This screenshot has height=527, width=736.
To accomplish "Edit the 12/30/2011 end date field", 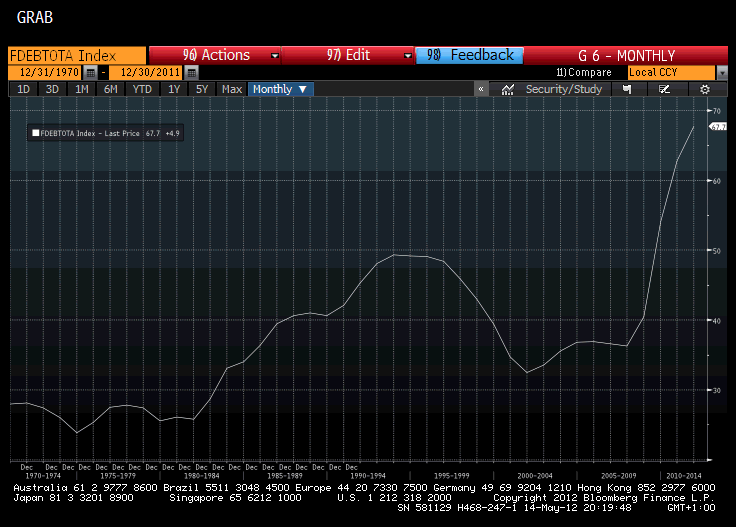I will (x=146, y=73).
